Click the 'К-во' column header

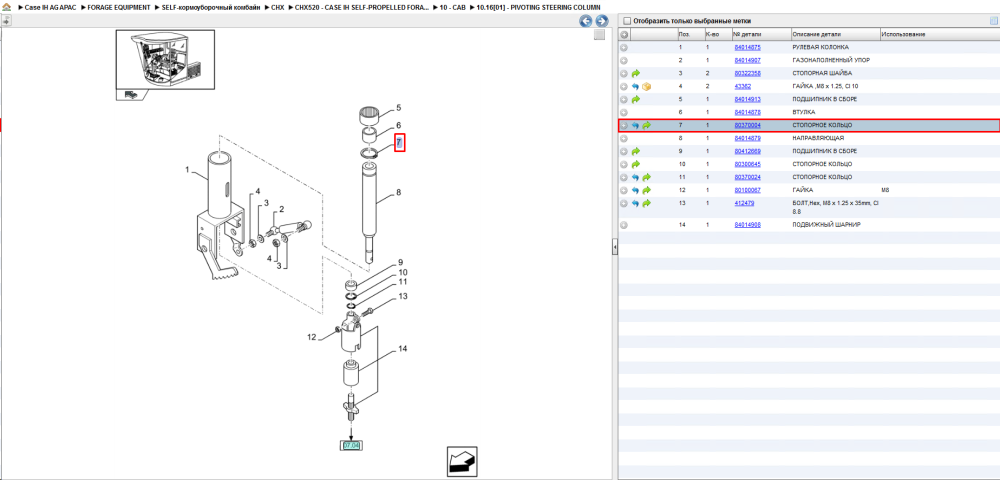tap(712, 34)
